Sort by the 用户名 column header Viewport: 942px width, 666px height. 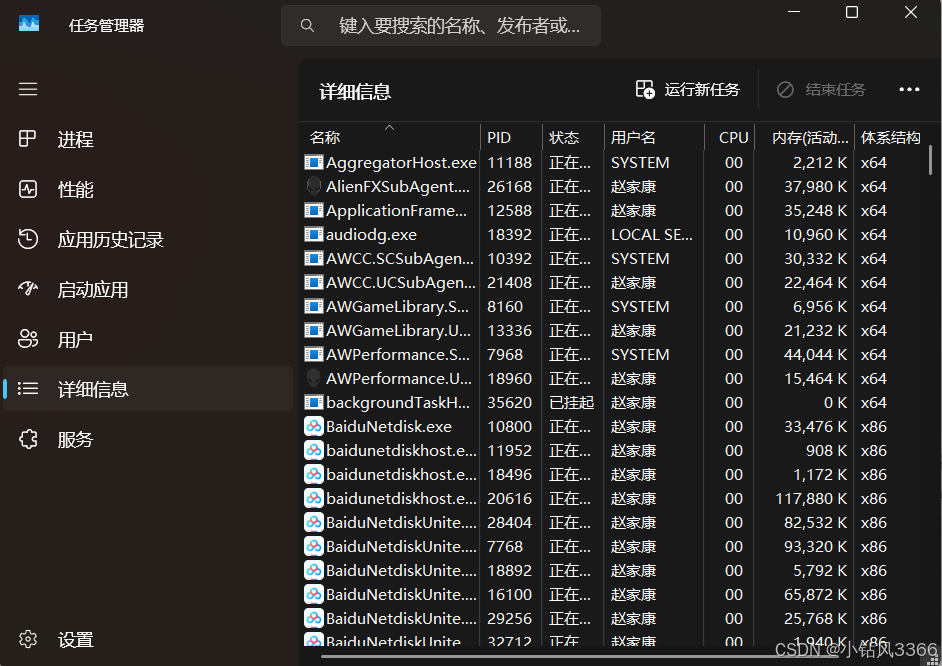coord(654,138)
